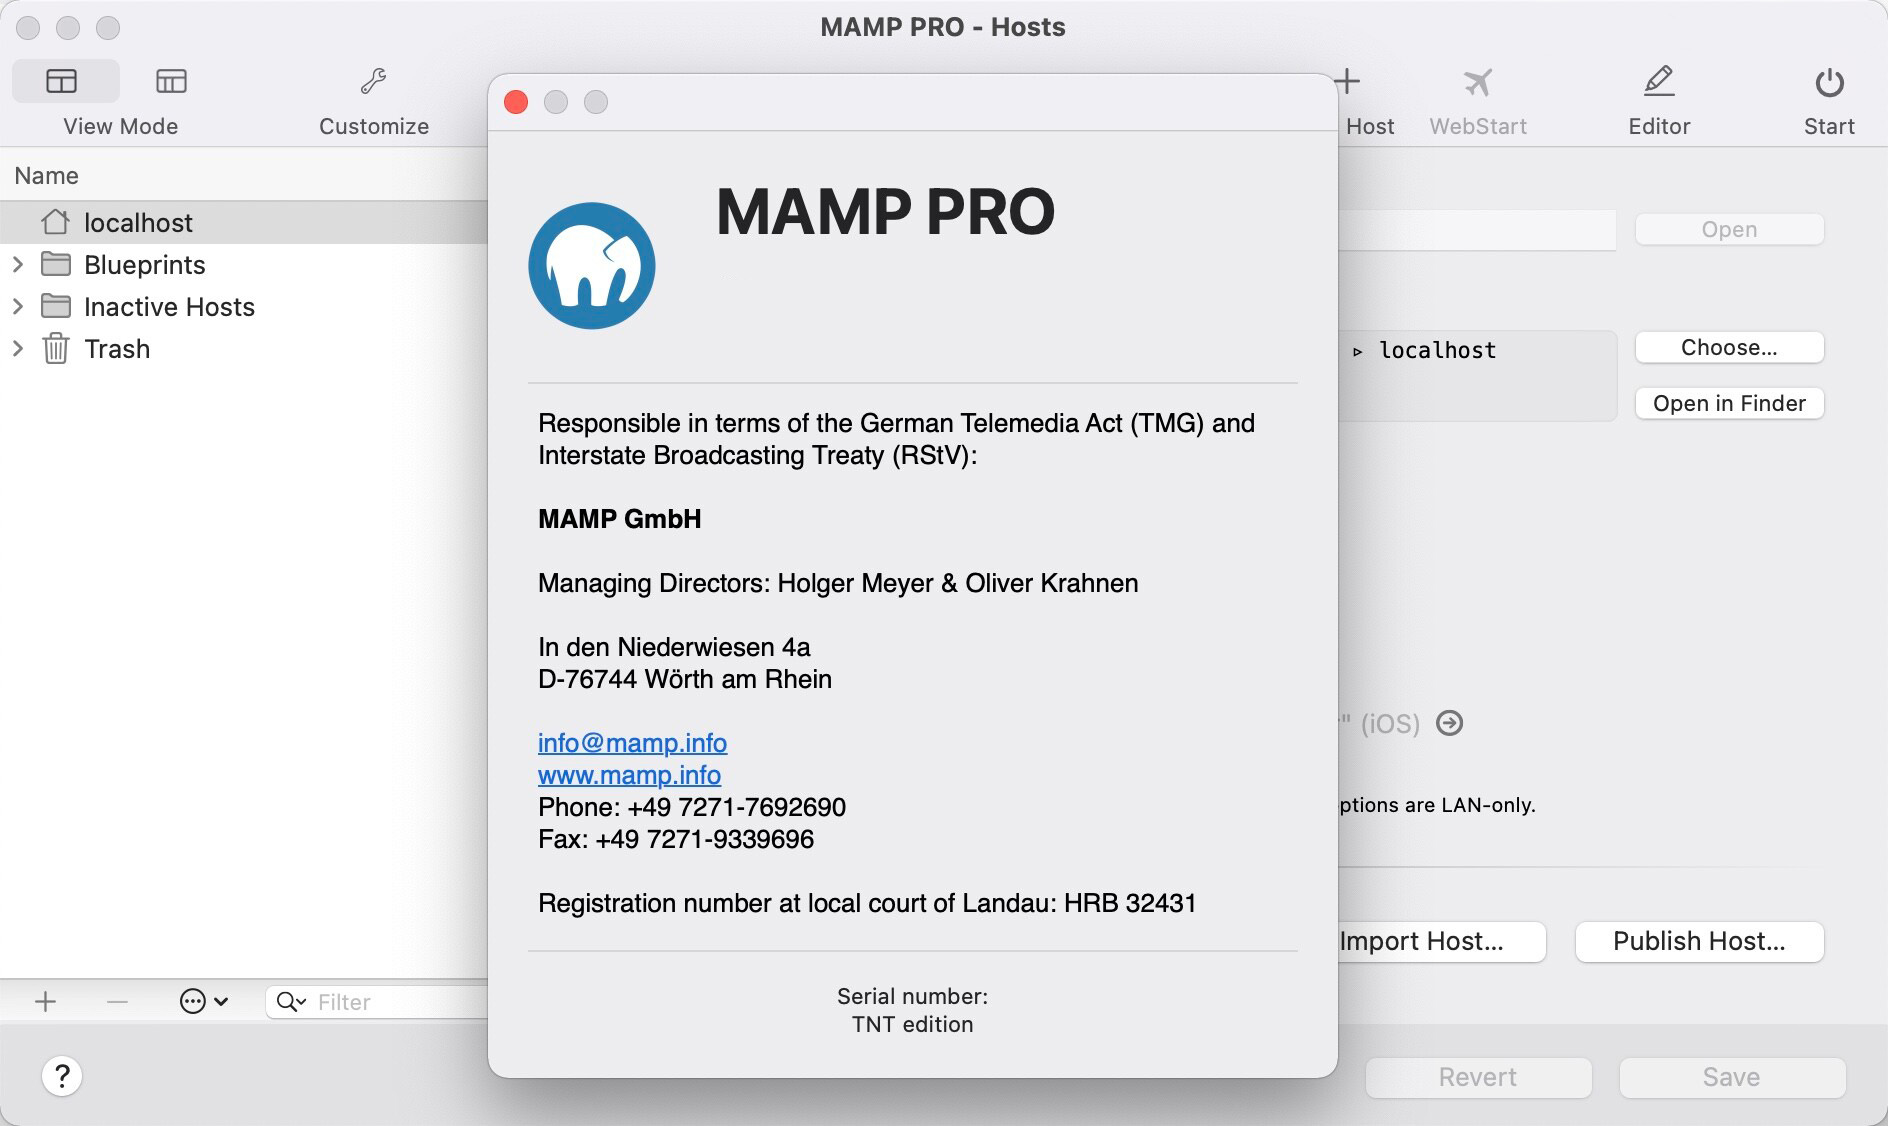Click the Trash bin icon in sidebar
Viewport: 1888px width, 1126px height.
point(56,348)
